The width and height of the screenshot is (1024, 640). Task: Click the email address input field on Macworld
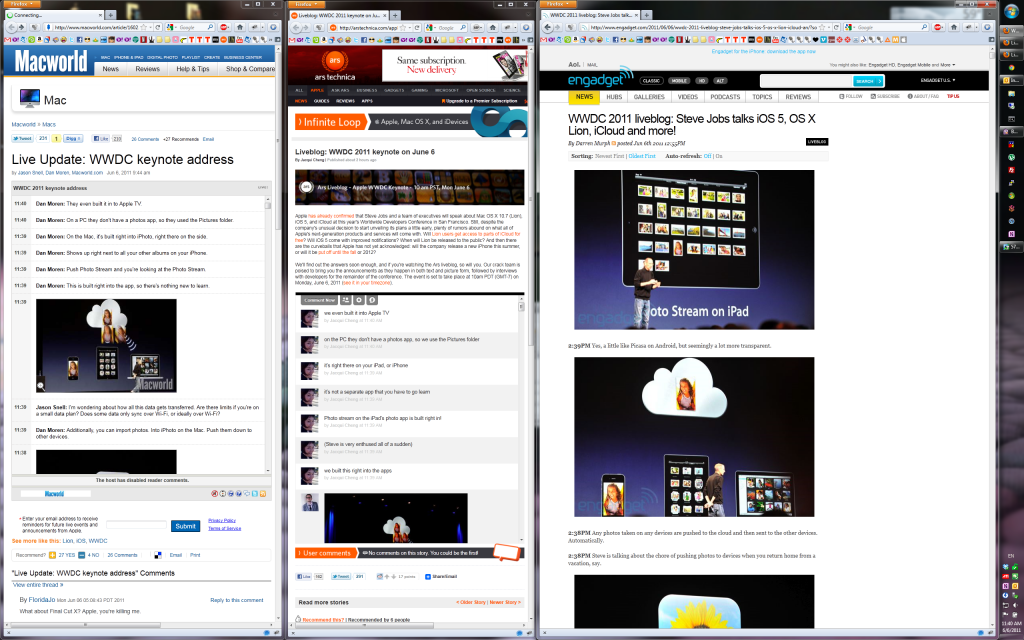click(136, 525)
